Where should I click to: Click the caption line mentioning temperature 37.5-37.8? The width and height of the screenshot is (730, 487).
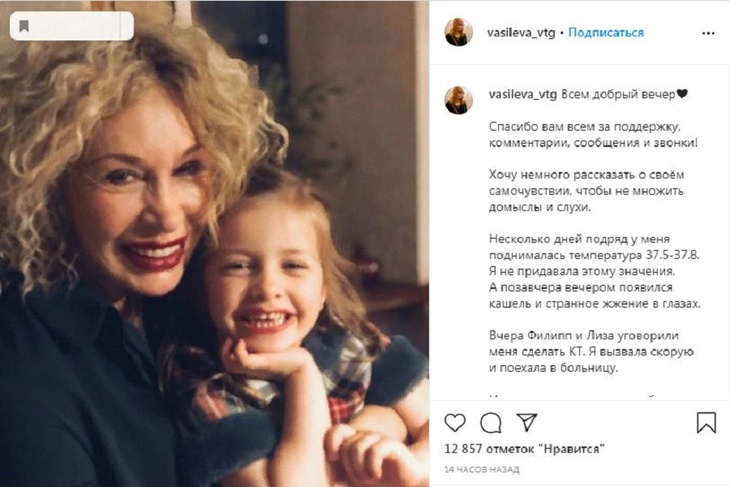tap(590, 256)
